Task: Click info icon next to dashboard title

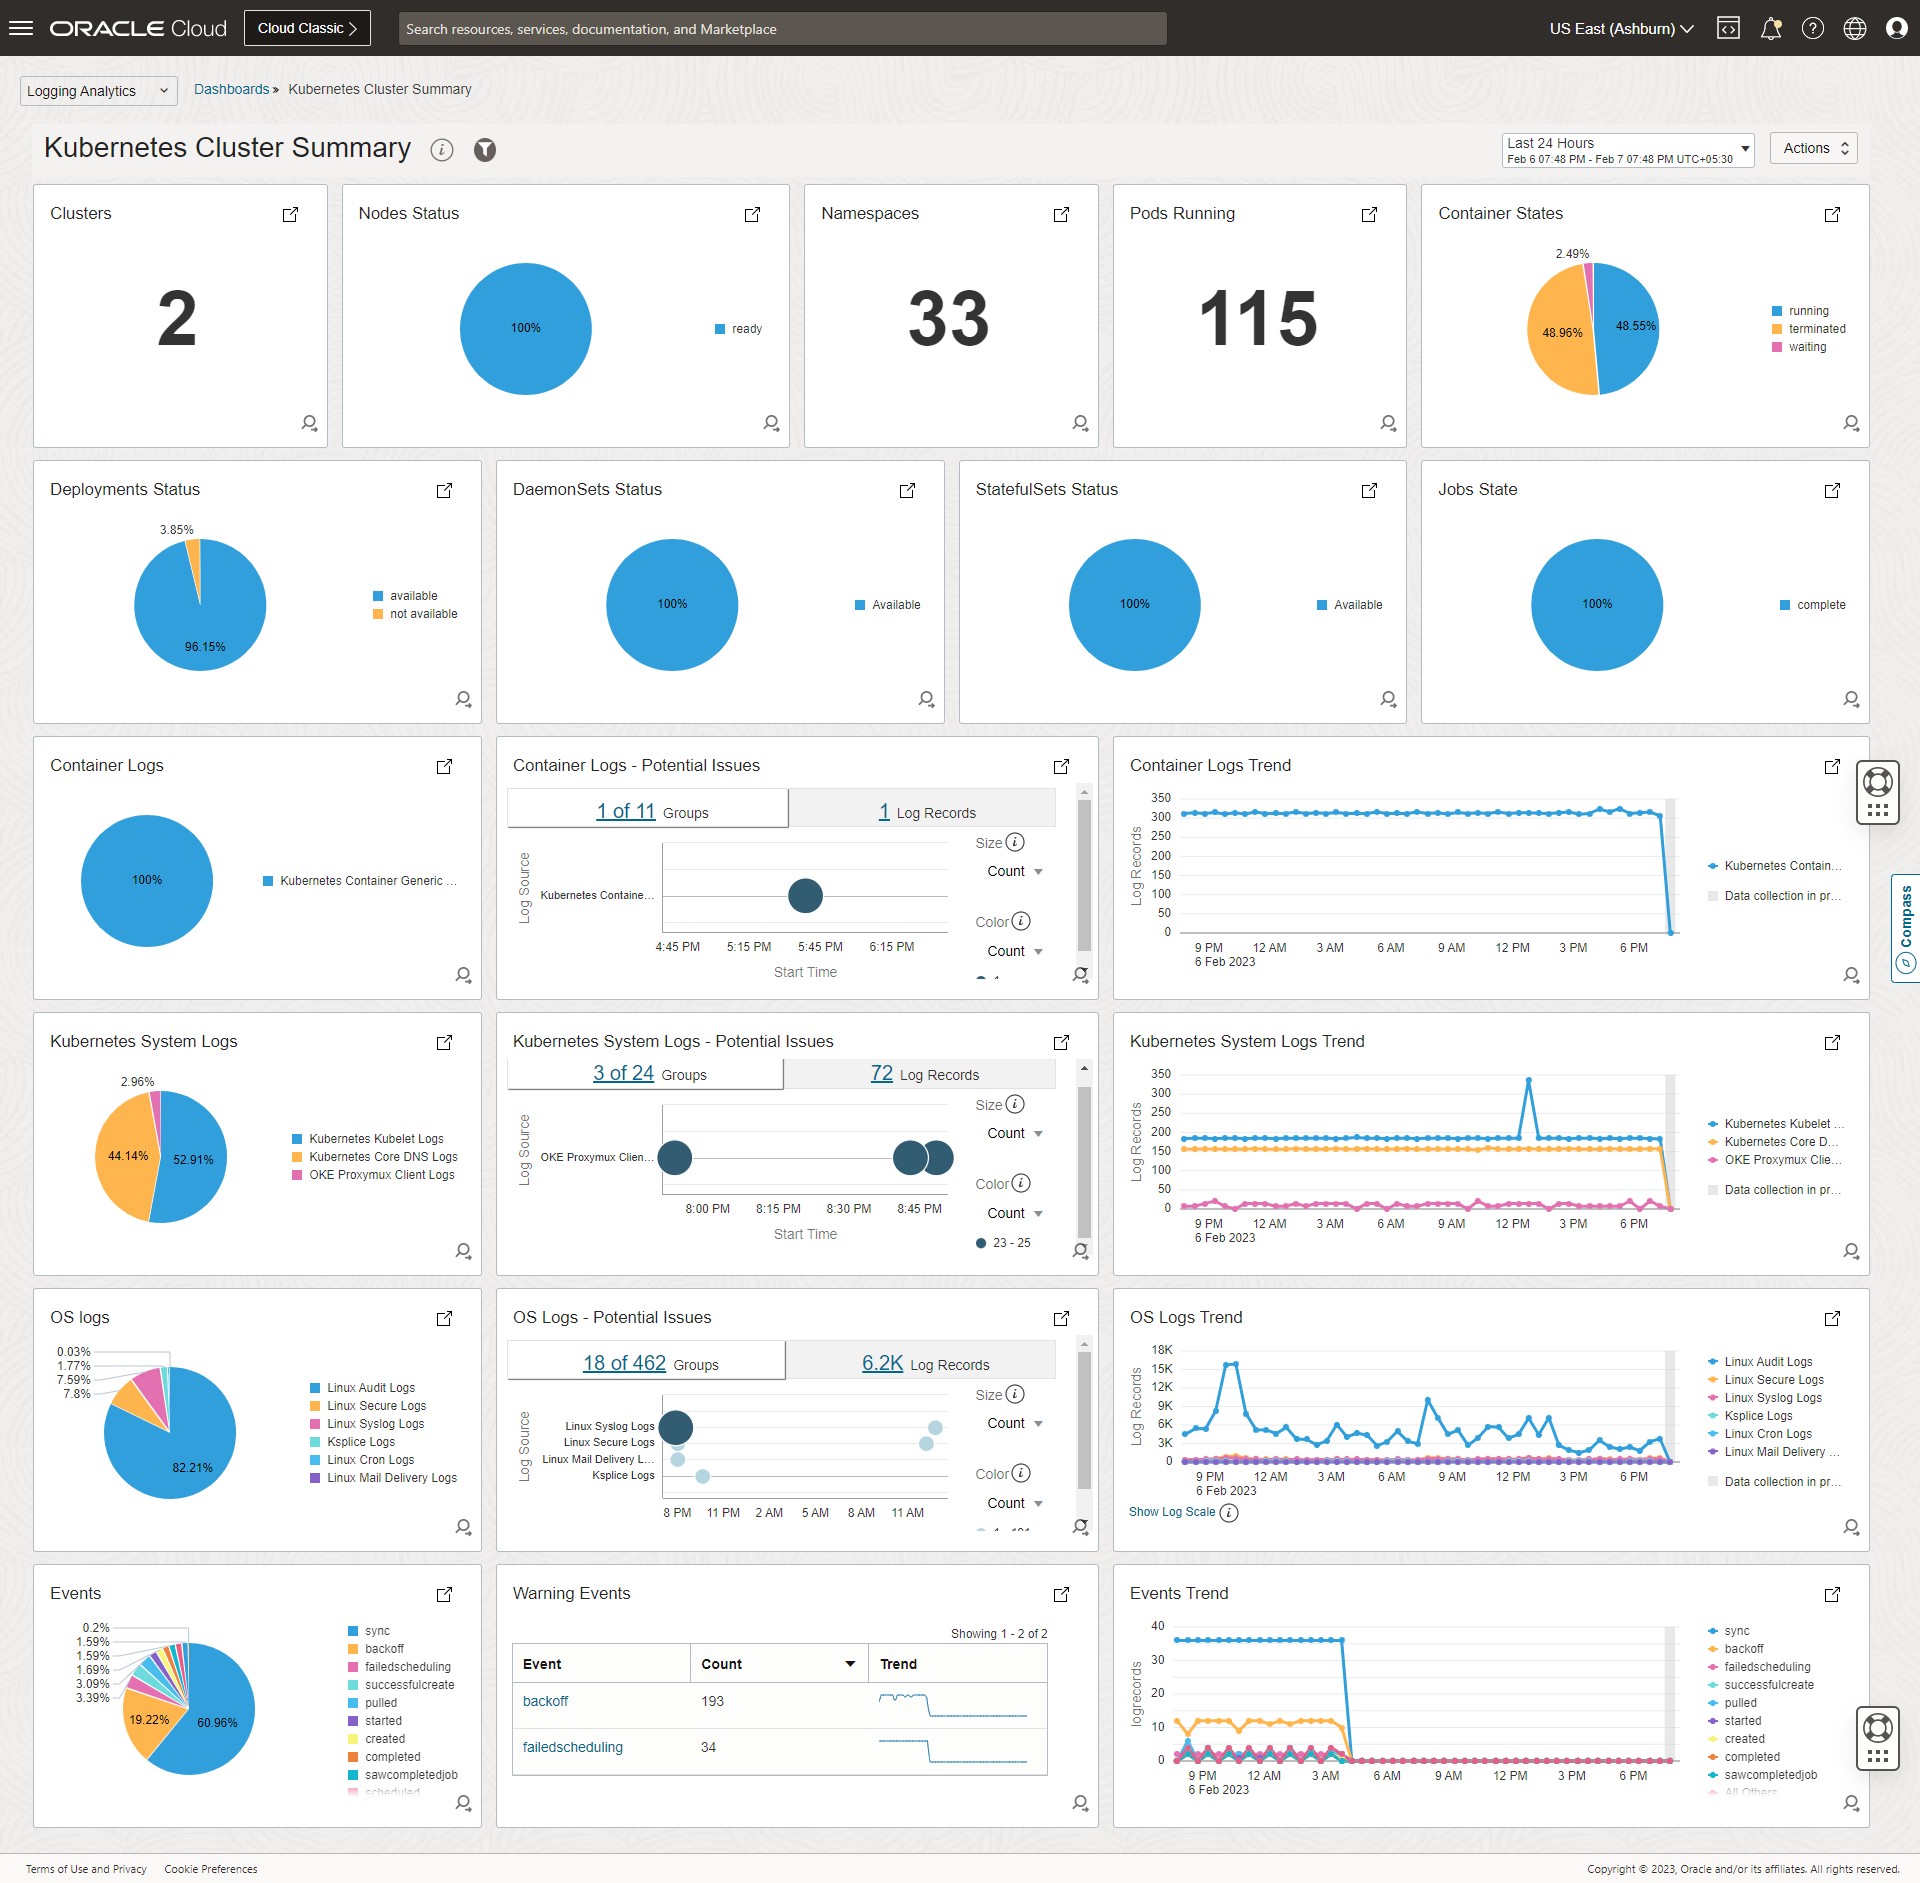Action: point(442,150)
